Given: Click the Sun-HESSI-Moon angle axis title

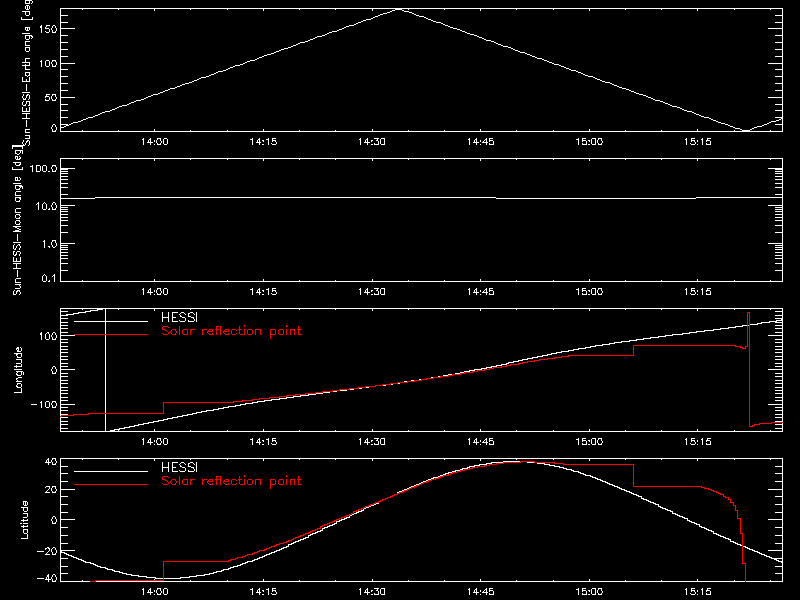Looking at the screenshot, I should tap(17, 219).
